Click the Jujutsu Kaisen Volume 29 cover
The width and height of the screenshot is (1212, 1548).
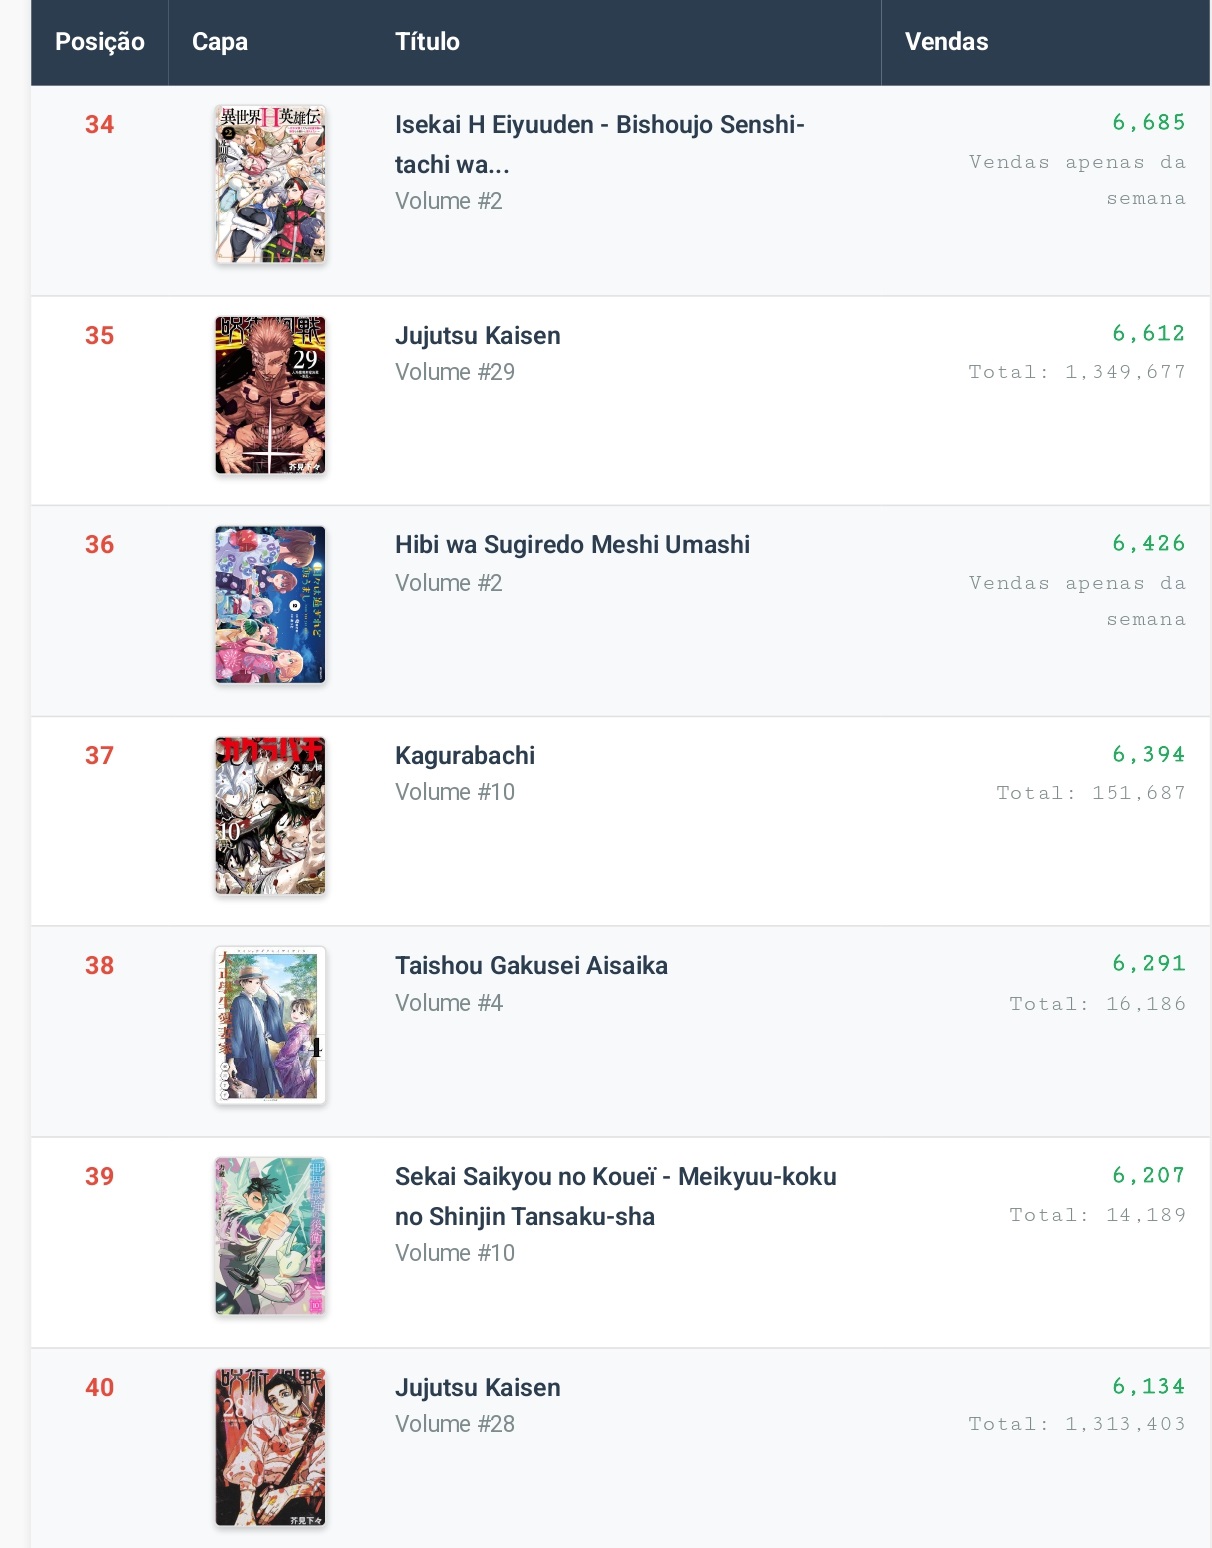point(270,395)
